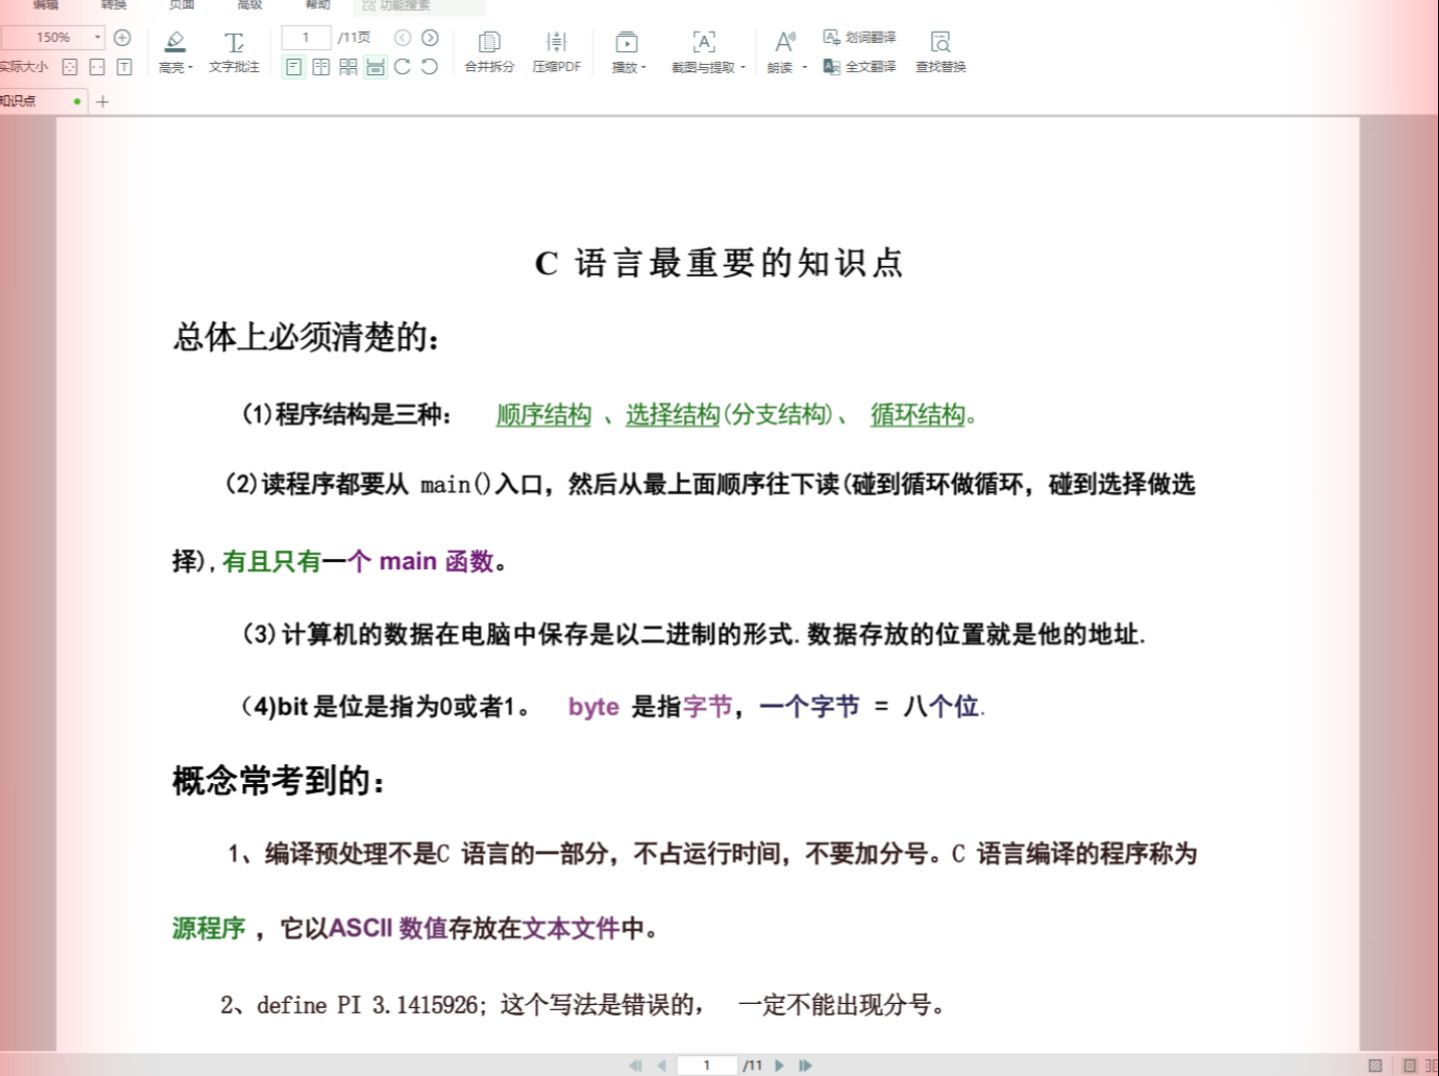
Task: Click the heading 总体上必须清楚的
Action: (306, 337)
